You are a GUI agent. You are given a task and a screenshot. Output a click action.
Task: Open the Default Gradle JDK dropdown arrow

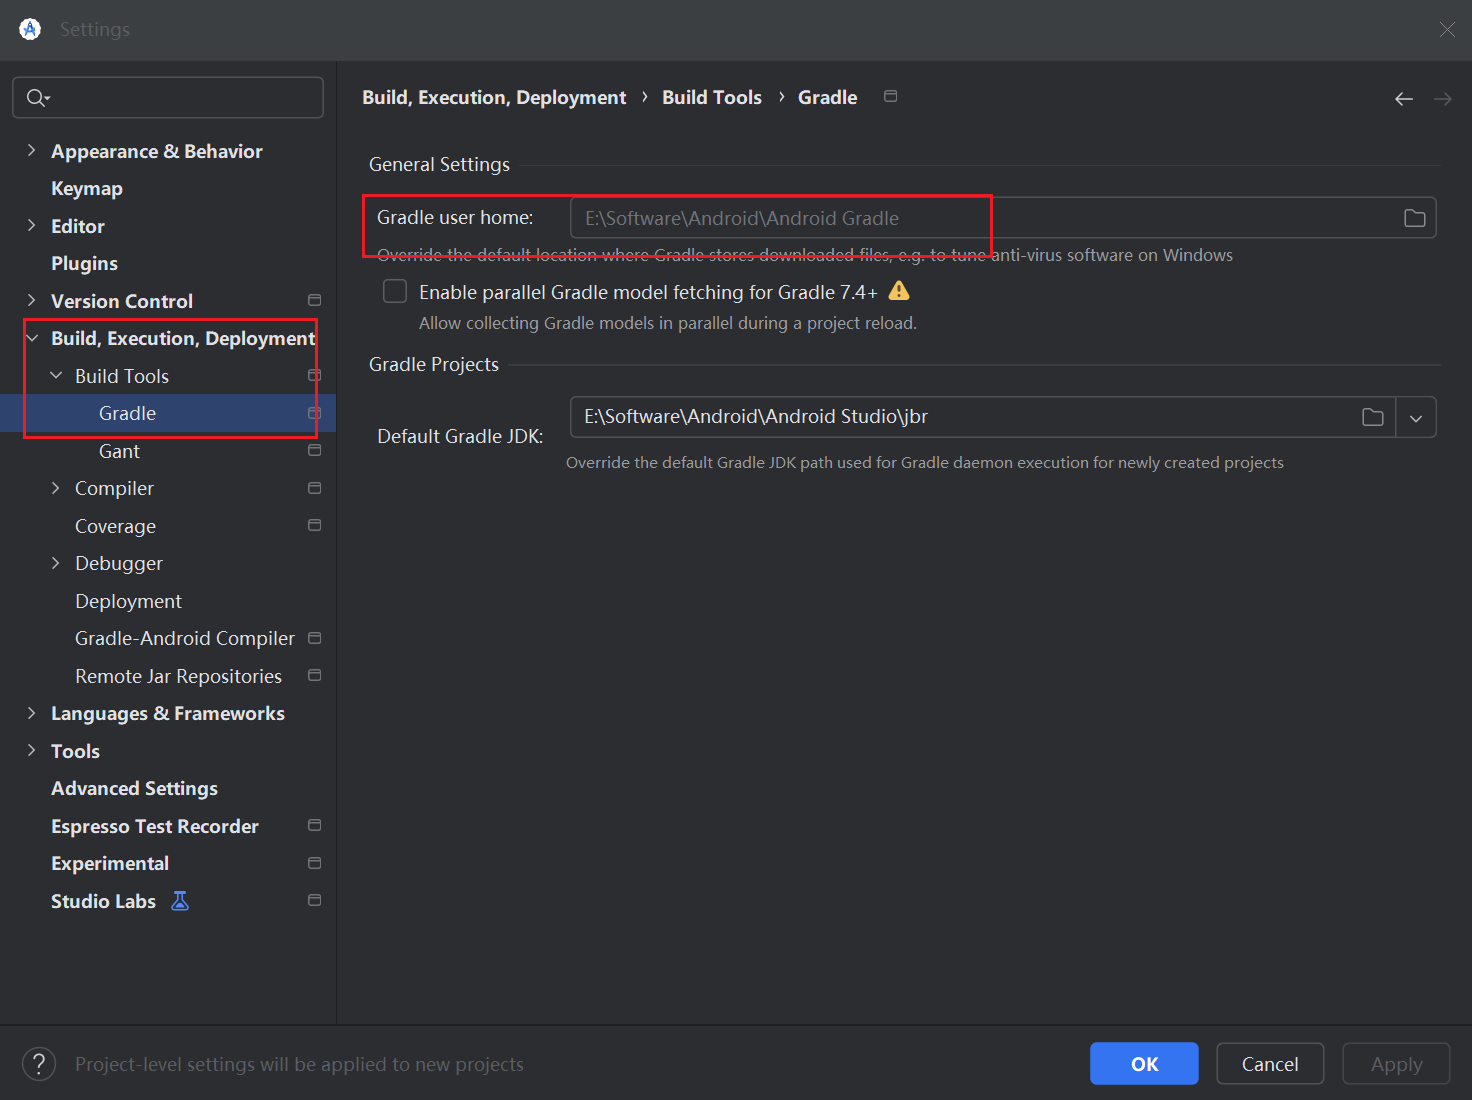(1416, 418)
